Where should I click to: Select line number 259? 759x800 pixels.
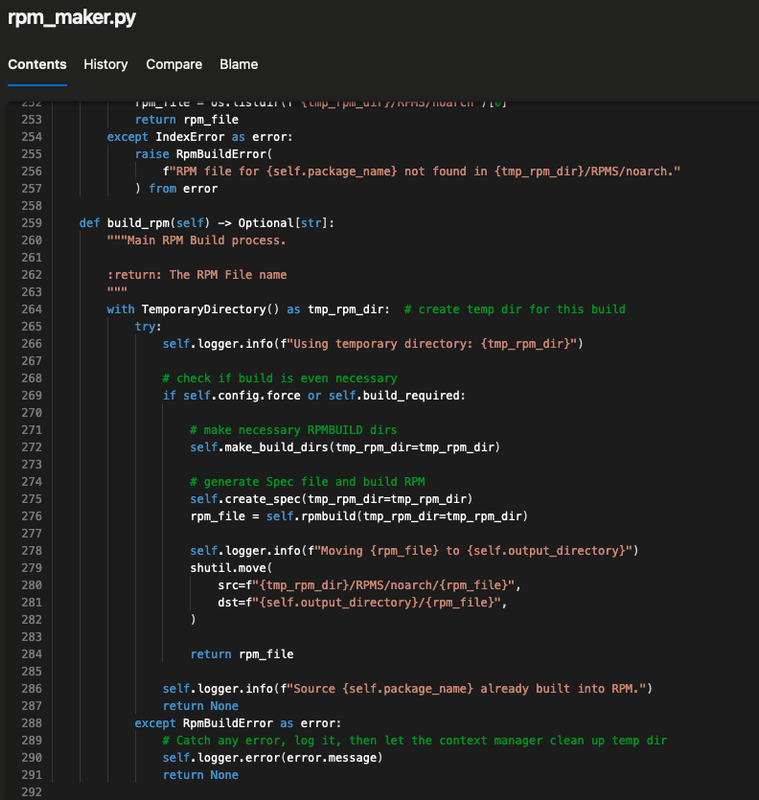point(32,223)
